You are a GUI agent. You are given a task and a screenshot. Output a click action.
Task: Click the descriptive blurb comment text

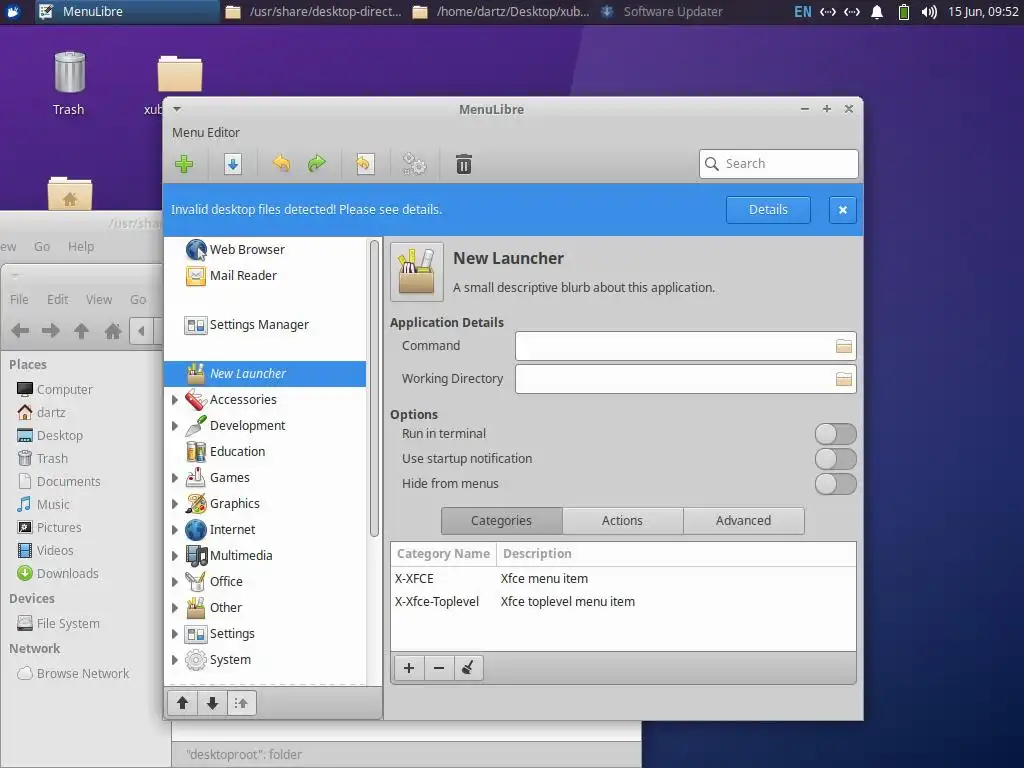pos(584,288)
